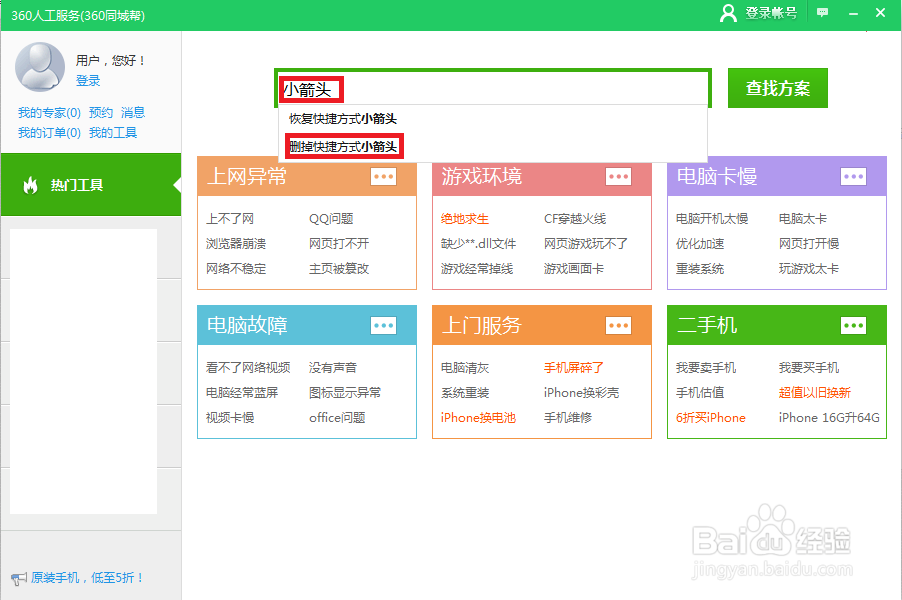The width and height of the screenshot is (902, 600).
Task: Select the 网络不稳定 item
Action: (236, 269)
